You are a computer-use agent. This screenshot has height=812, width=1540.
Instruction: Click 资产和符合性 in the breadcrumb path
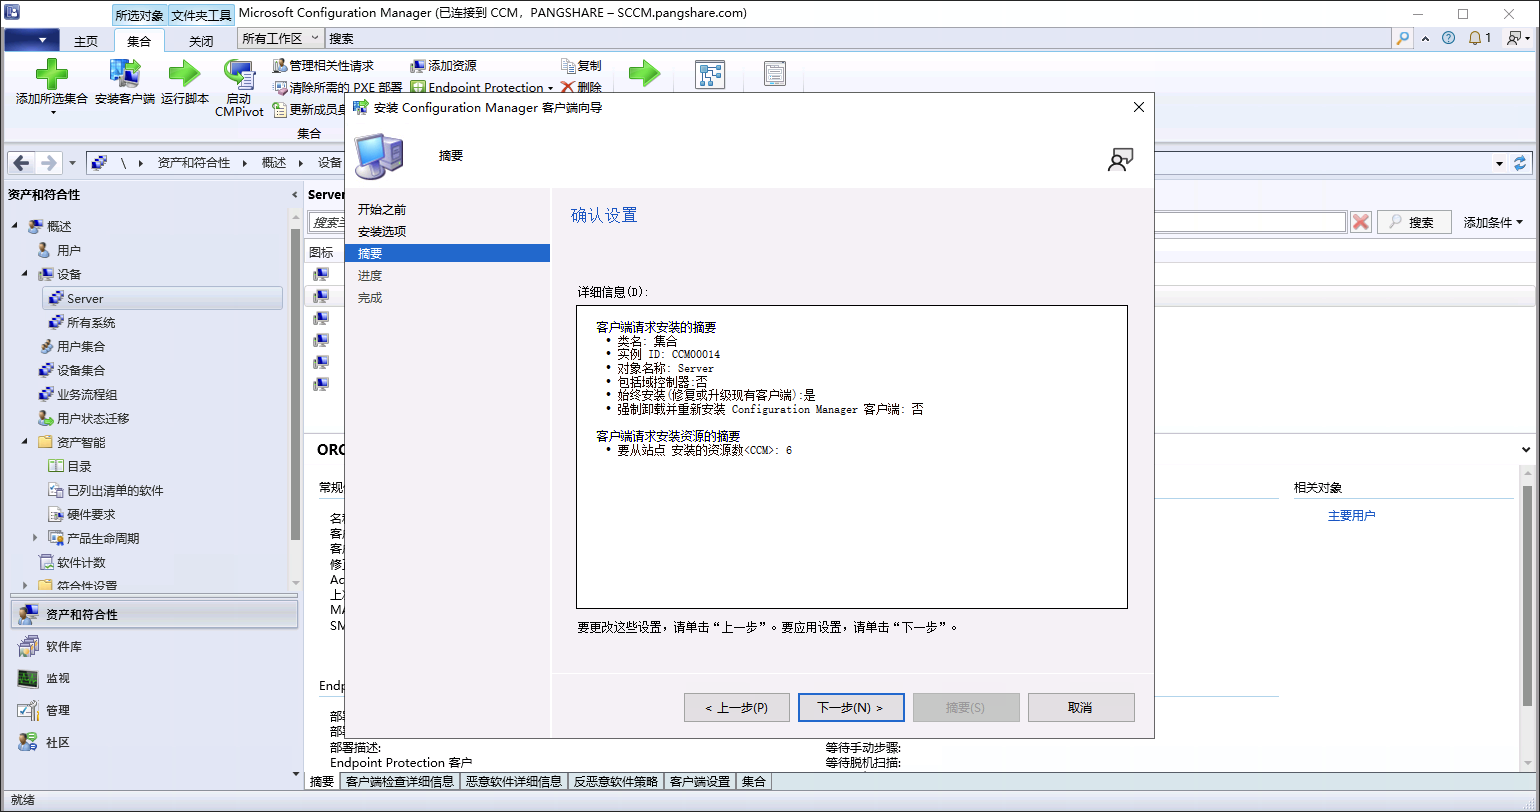click(193, 162)
